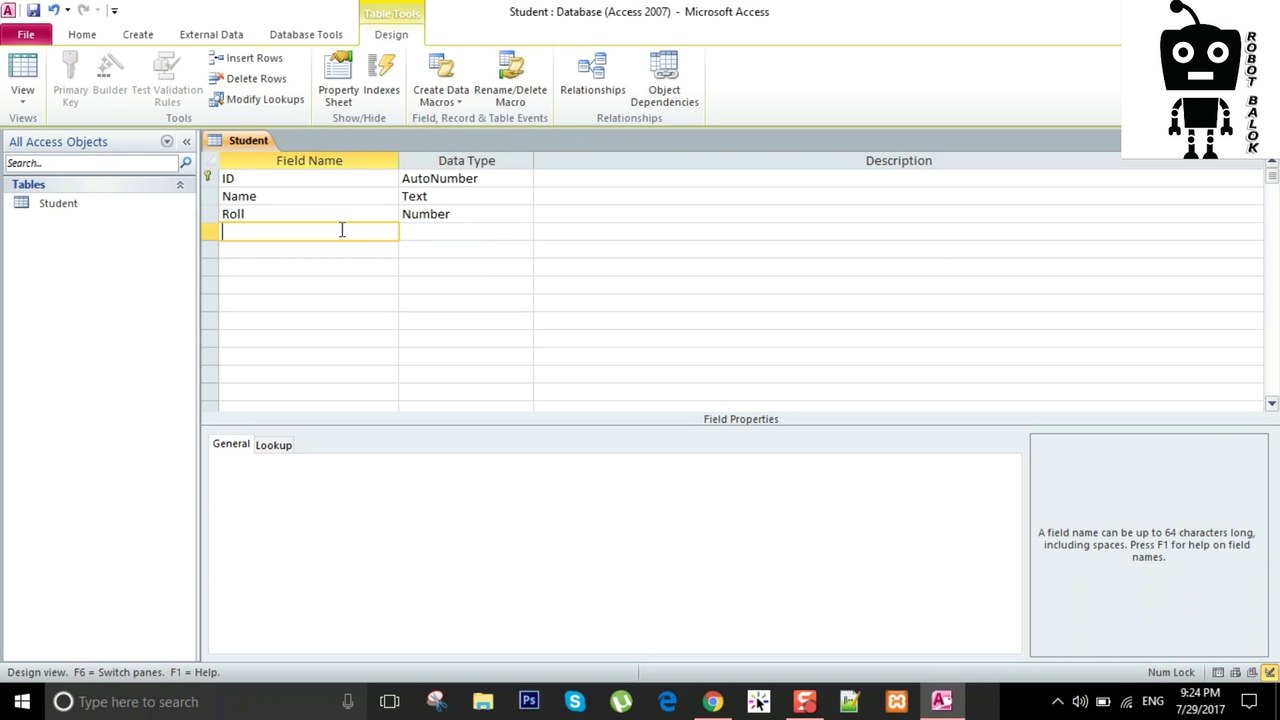Click Insert Rows in Tools group
Screen dimensions: 1280x720
246,58
